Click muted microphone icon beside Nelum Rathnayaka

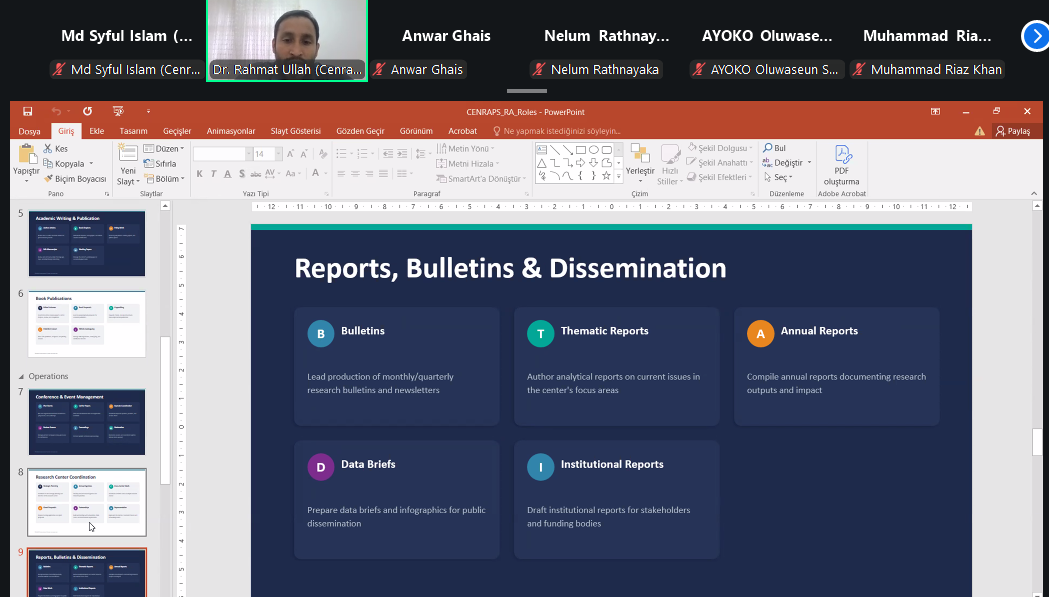tap(539, 70)
